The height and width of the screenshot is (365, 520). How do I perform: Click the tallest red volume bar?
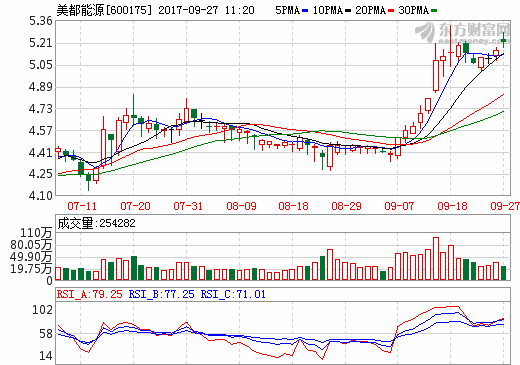coord(436,258)
